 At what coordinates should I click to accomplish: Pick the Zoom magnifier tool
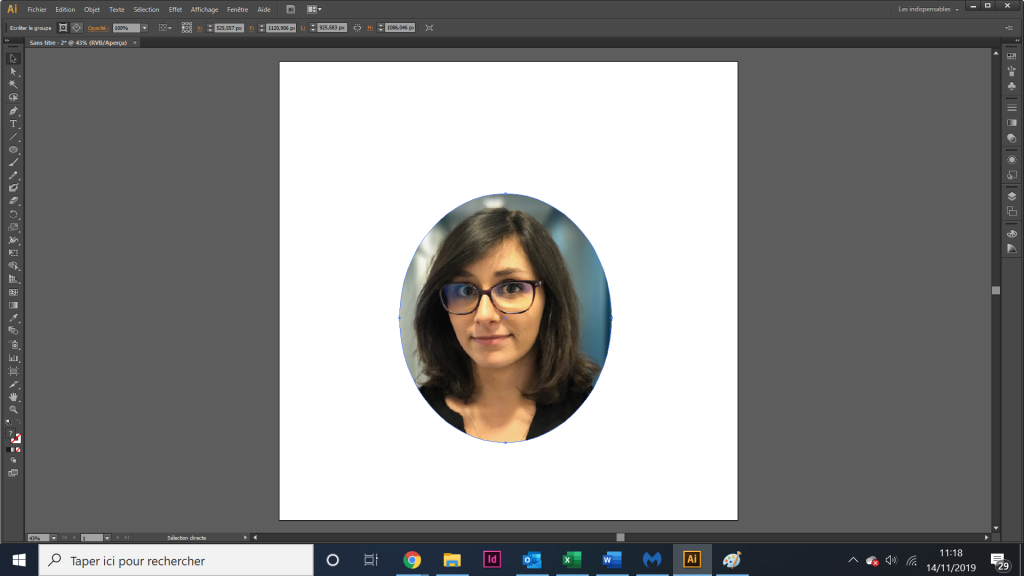click(x=13, y=409)
